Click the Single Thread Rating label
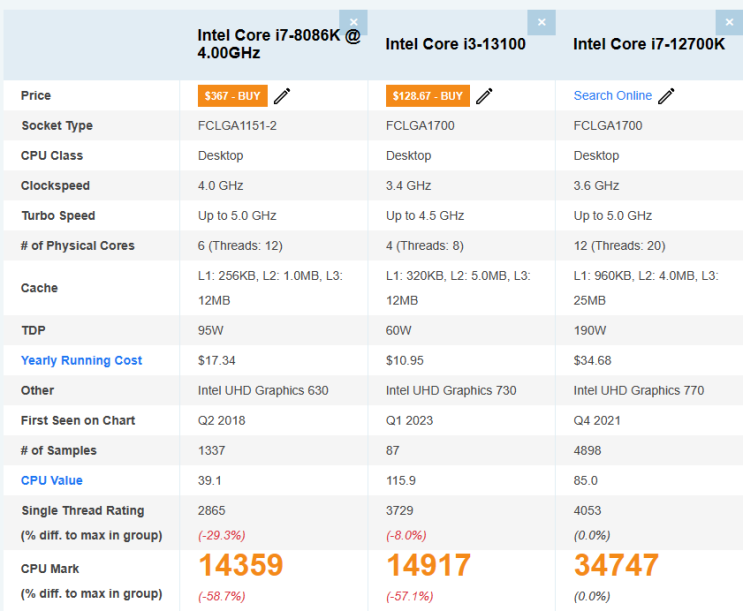The image size is (743, 611). click(83, 511)
